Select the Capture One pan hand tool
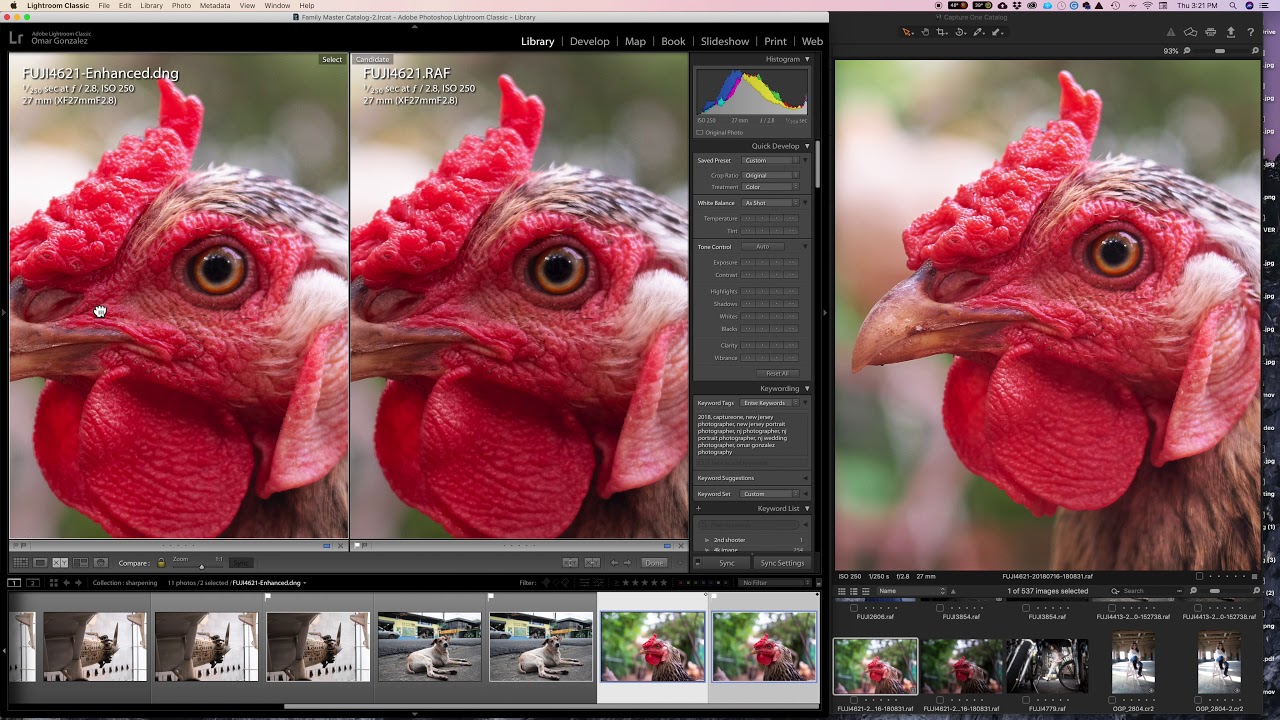Screen dimensions: 1280x720 [925, 32]
